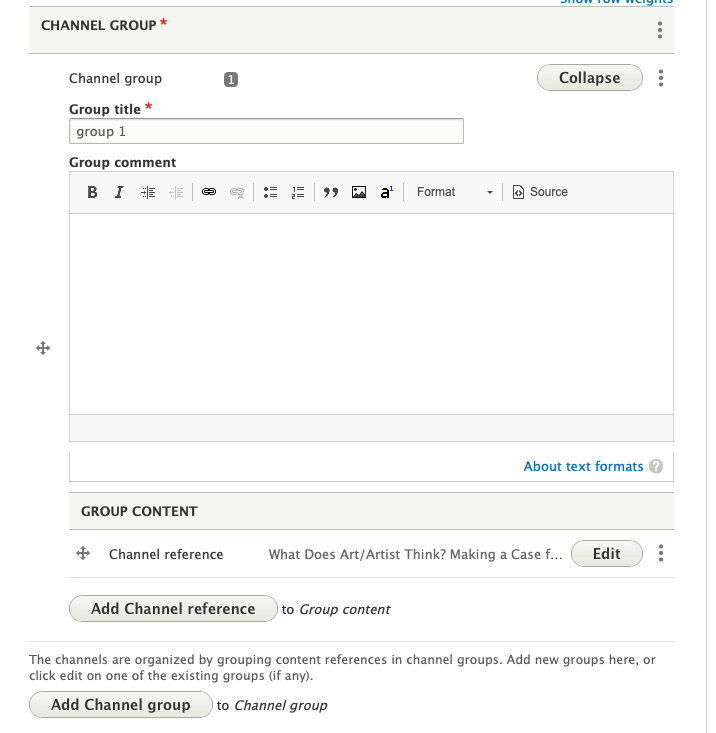Collapse the Channel group

[x=589, y=78]
